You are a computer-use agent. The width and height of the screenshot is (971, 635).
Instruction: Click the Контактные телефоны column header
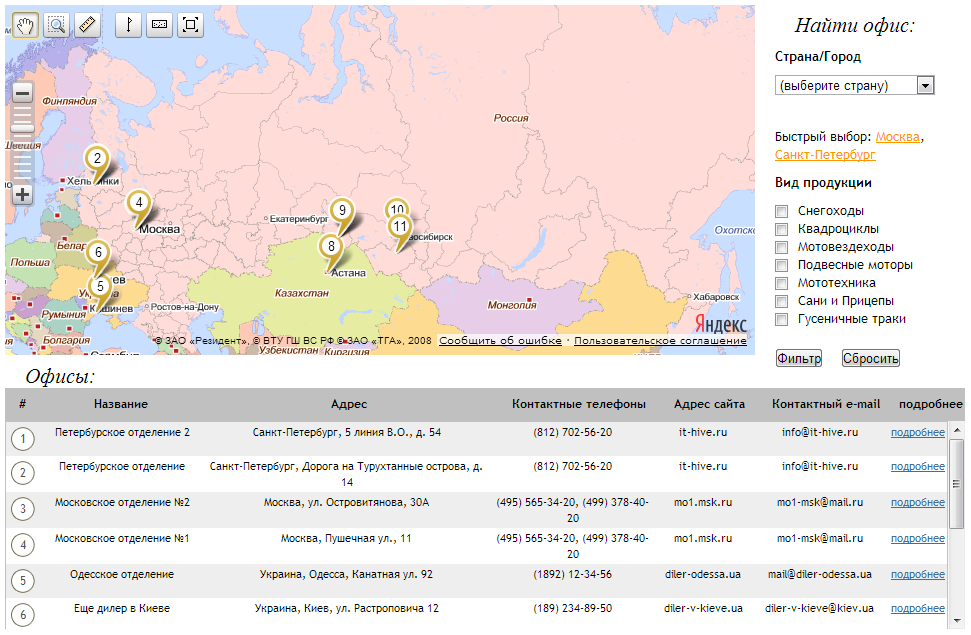tap(578, 404)
